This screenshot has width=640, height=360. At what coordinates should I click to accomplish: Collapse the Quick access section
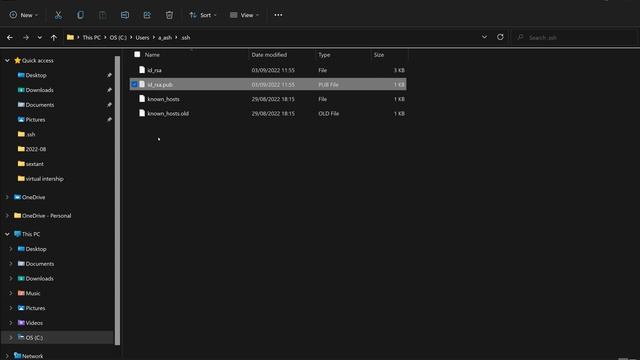point(7,60)
